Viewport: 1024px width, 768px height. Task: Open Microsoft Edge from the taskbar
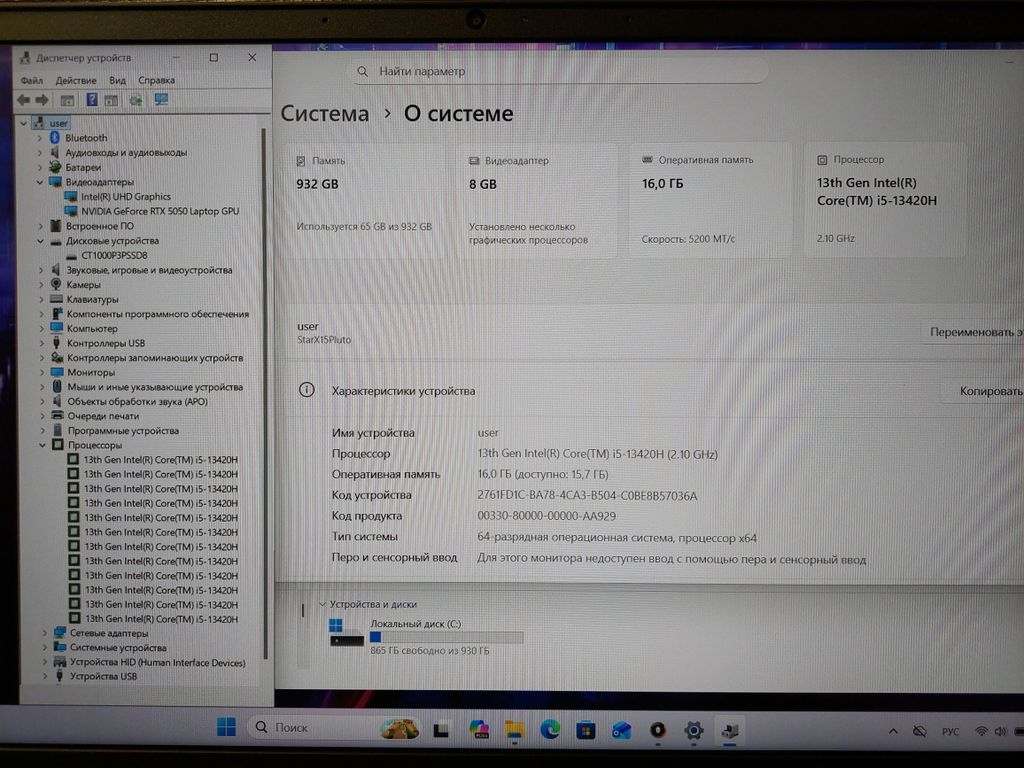550,730
